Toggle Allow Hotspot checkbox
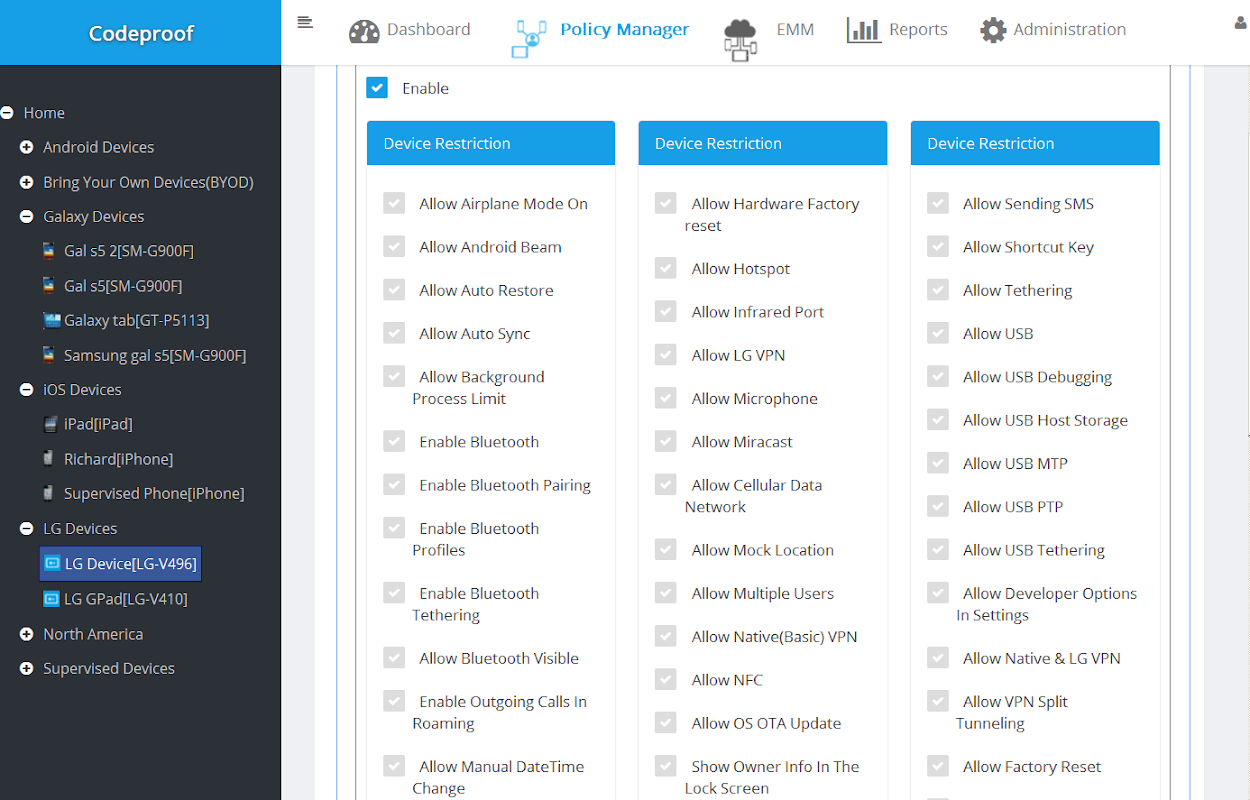1250x800 pixels. click(666, 268)
